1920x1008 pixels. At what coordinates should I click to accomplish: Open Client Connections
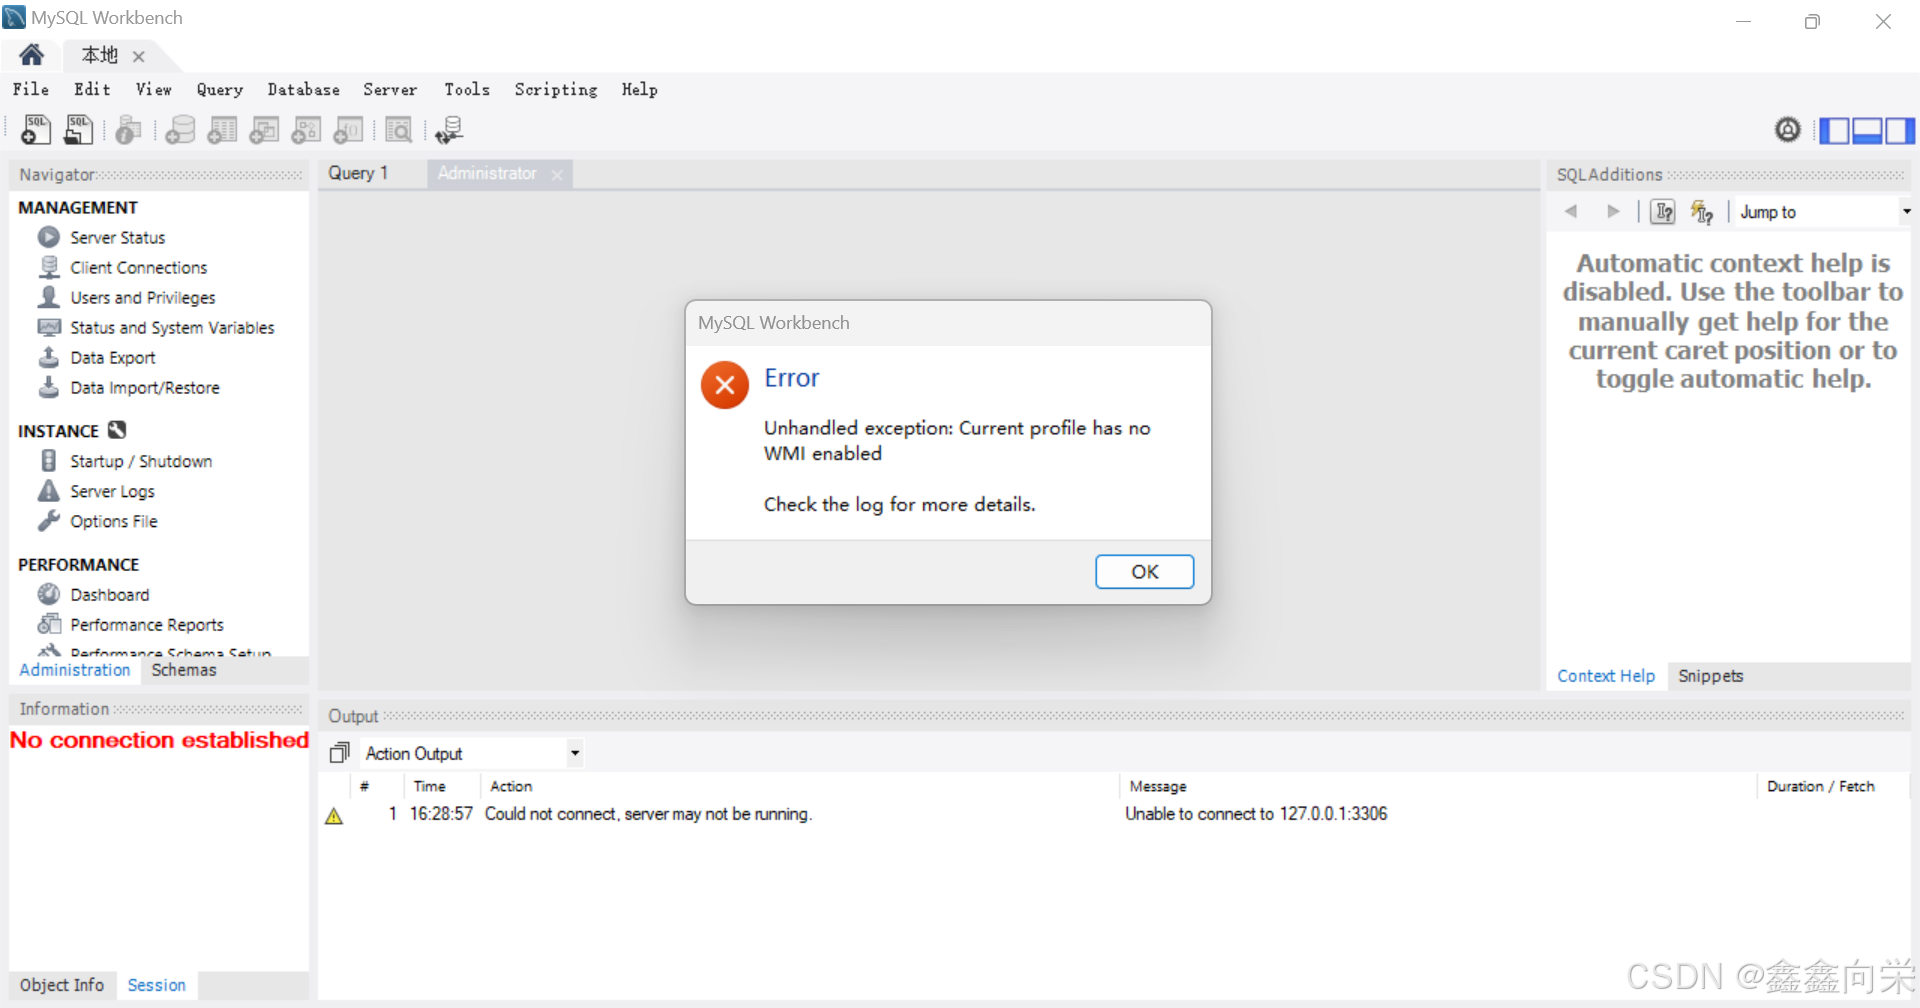[x=138, y=268]
